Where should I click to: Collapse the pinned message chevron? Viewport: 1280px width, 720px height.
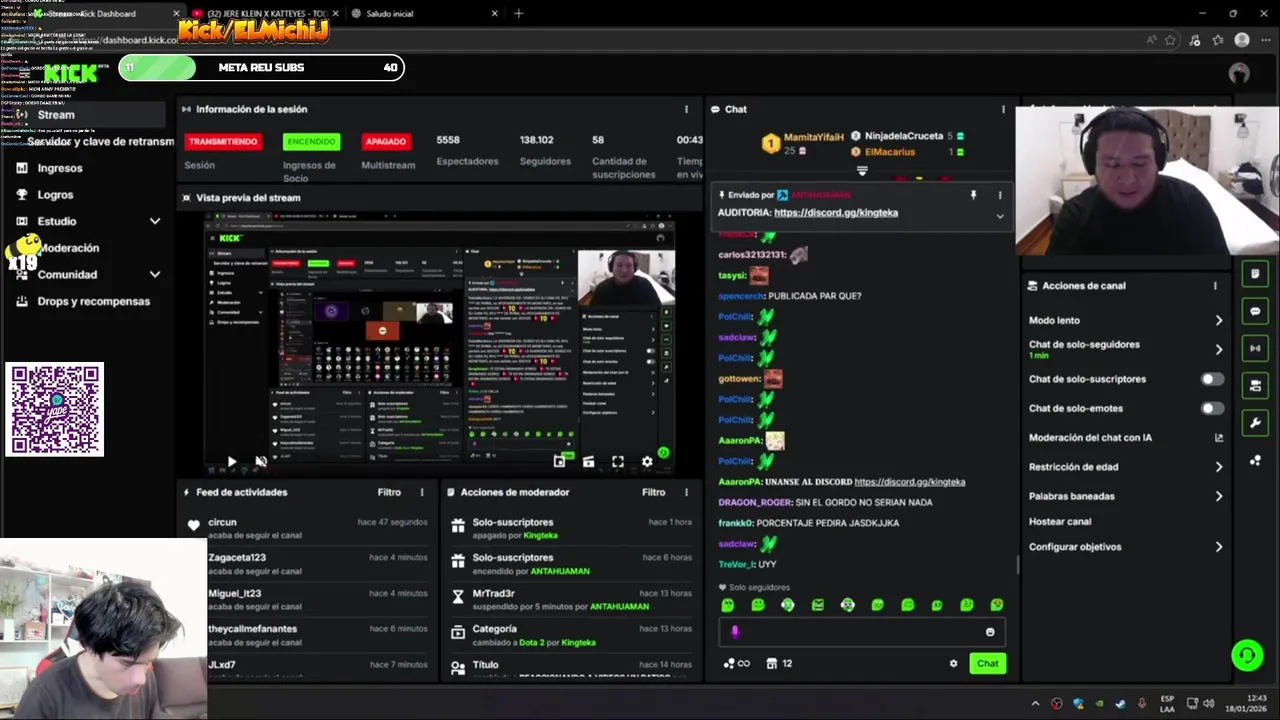[999, 215]
